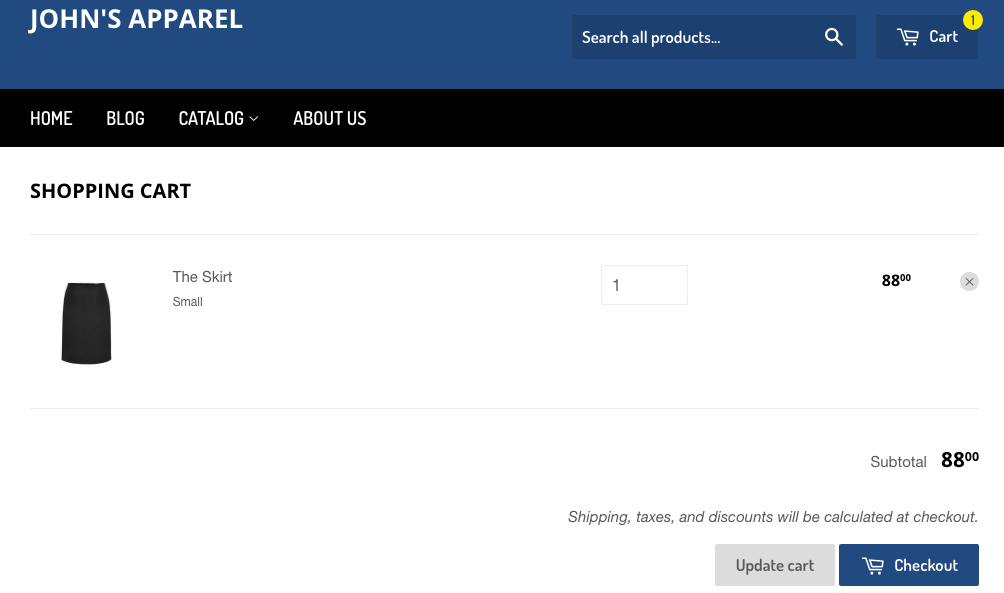The width and height of the screenshot is (1004, 593).
Task: Remove The Skirt with the X icon
Action: pos(969,282)
